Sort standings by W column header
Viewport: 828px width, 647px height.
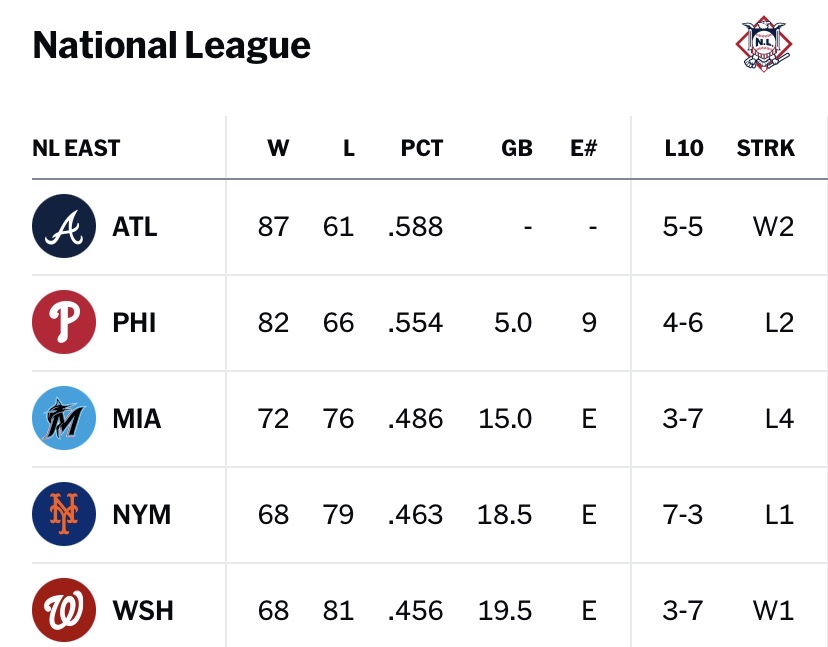pyautogui.click(x=278, y=148)
